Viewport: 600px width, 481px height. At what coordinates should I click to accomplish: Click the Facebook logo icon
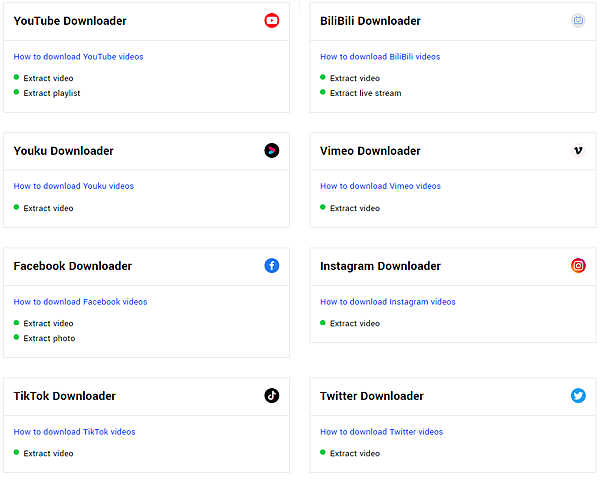[272, 266]
